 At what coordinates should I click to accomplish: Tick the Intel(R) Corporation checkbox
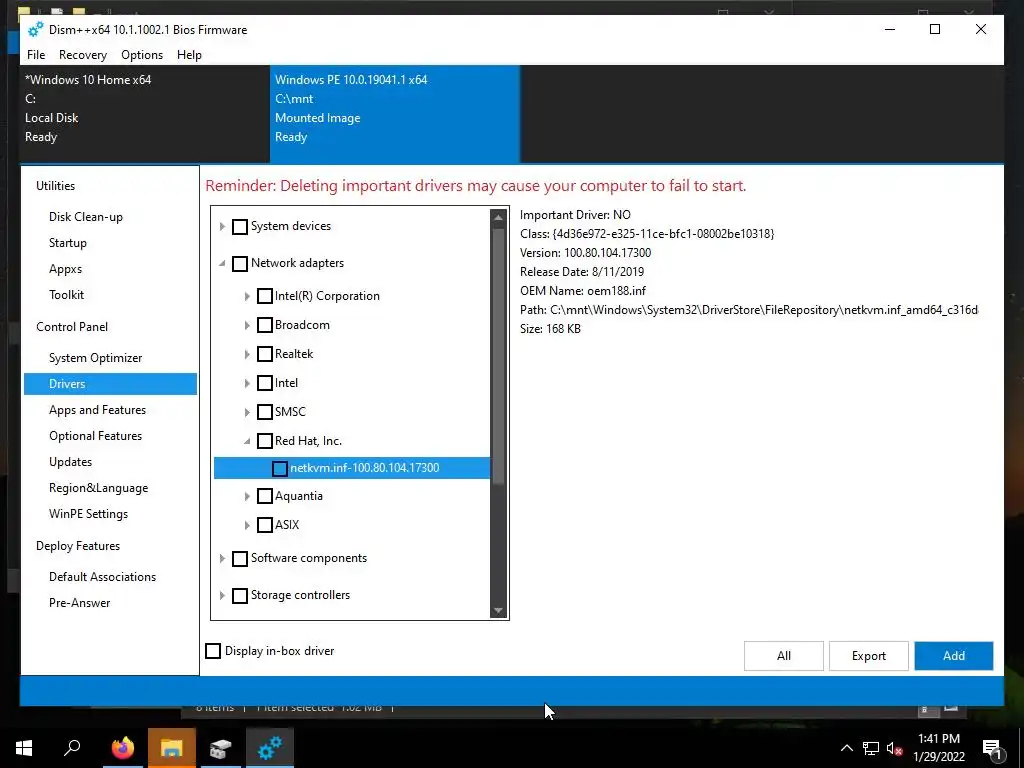coord(264,296)
